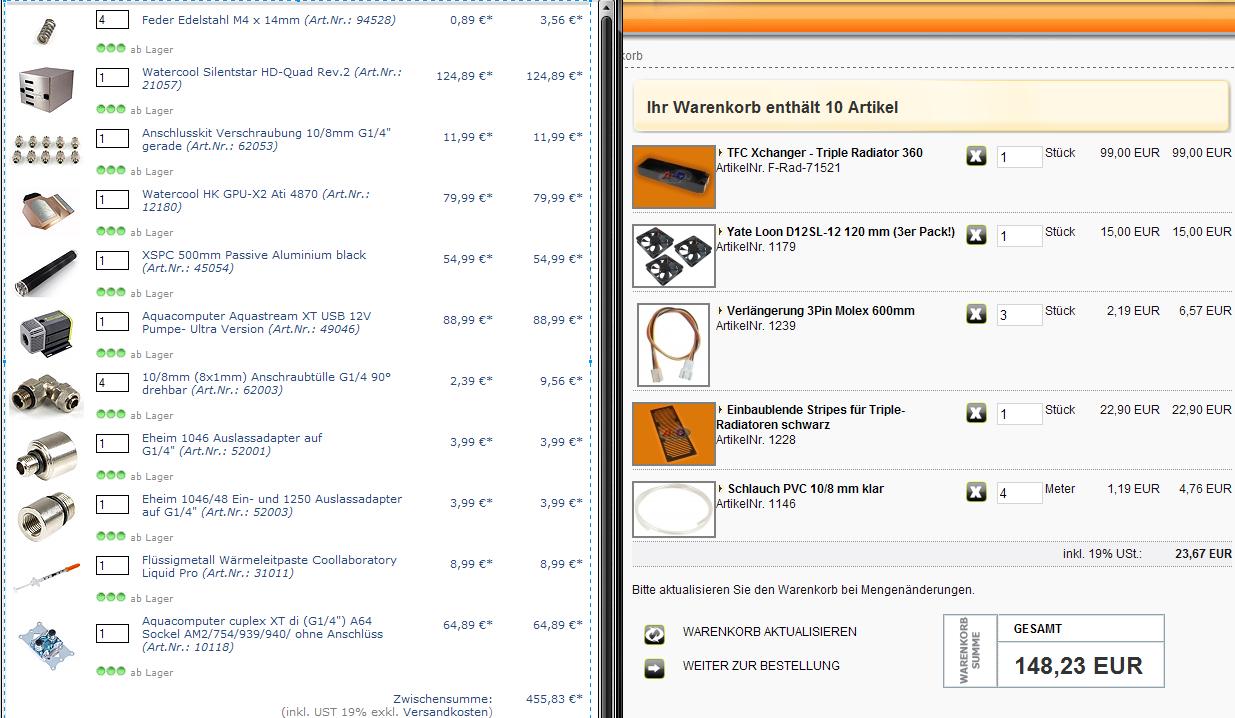Open Liquid Pro Wärmeleitpaste syringe thumbnail

coord(46,577)
